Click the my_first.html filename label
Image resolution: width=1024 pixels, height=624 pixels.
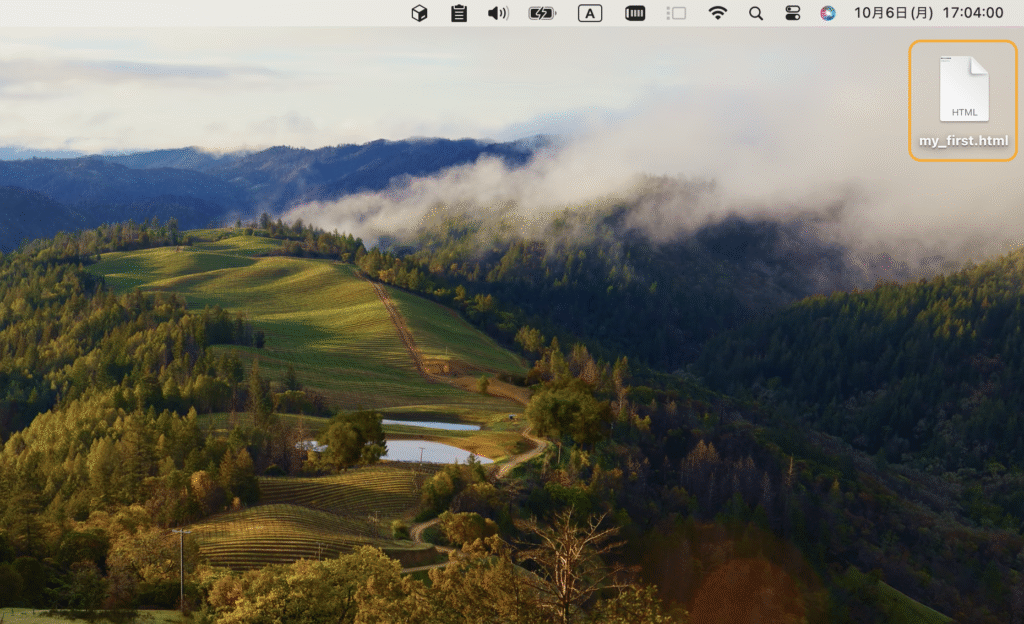coord(964,141)
